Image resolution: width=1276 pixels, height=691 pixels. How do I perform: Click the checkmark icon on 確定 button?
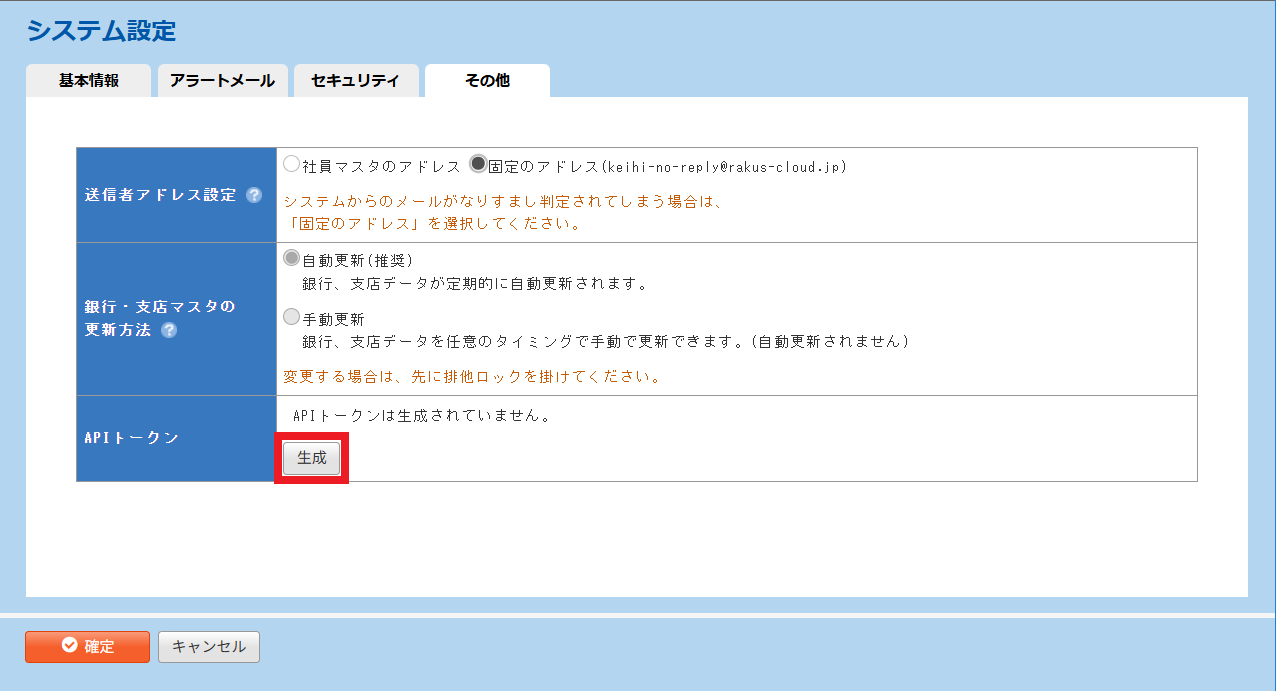69,646
